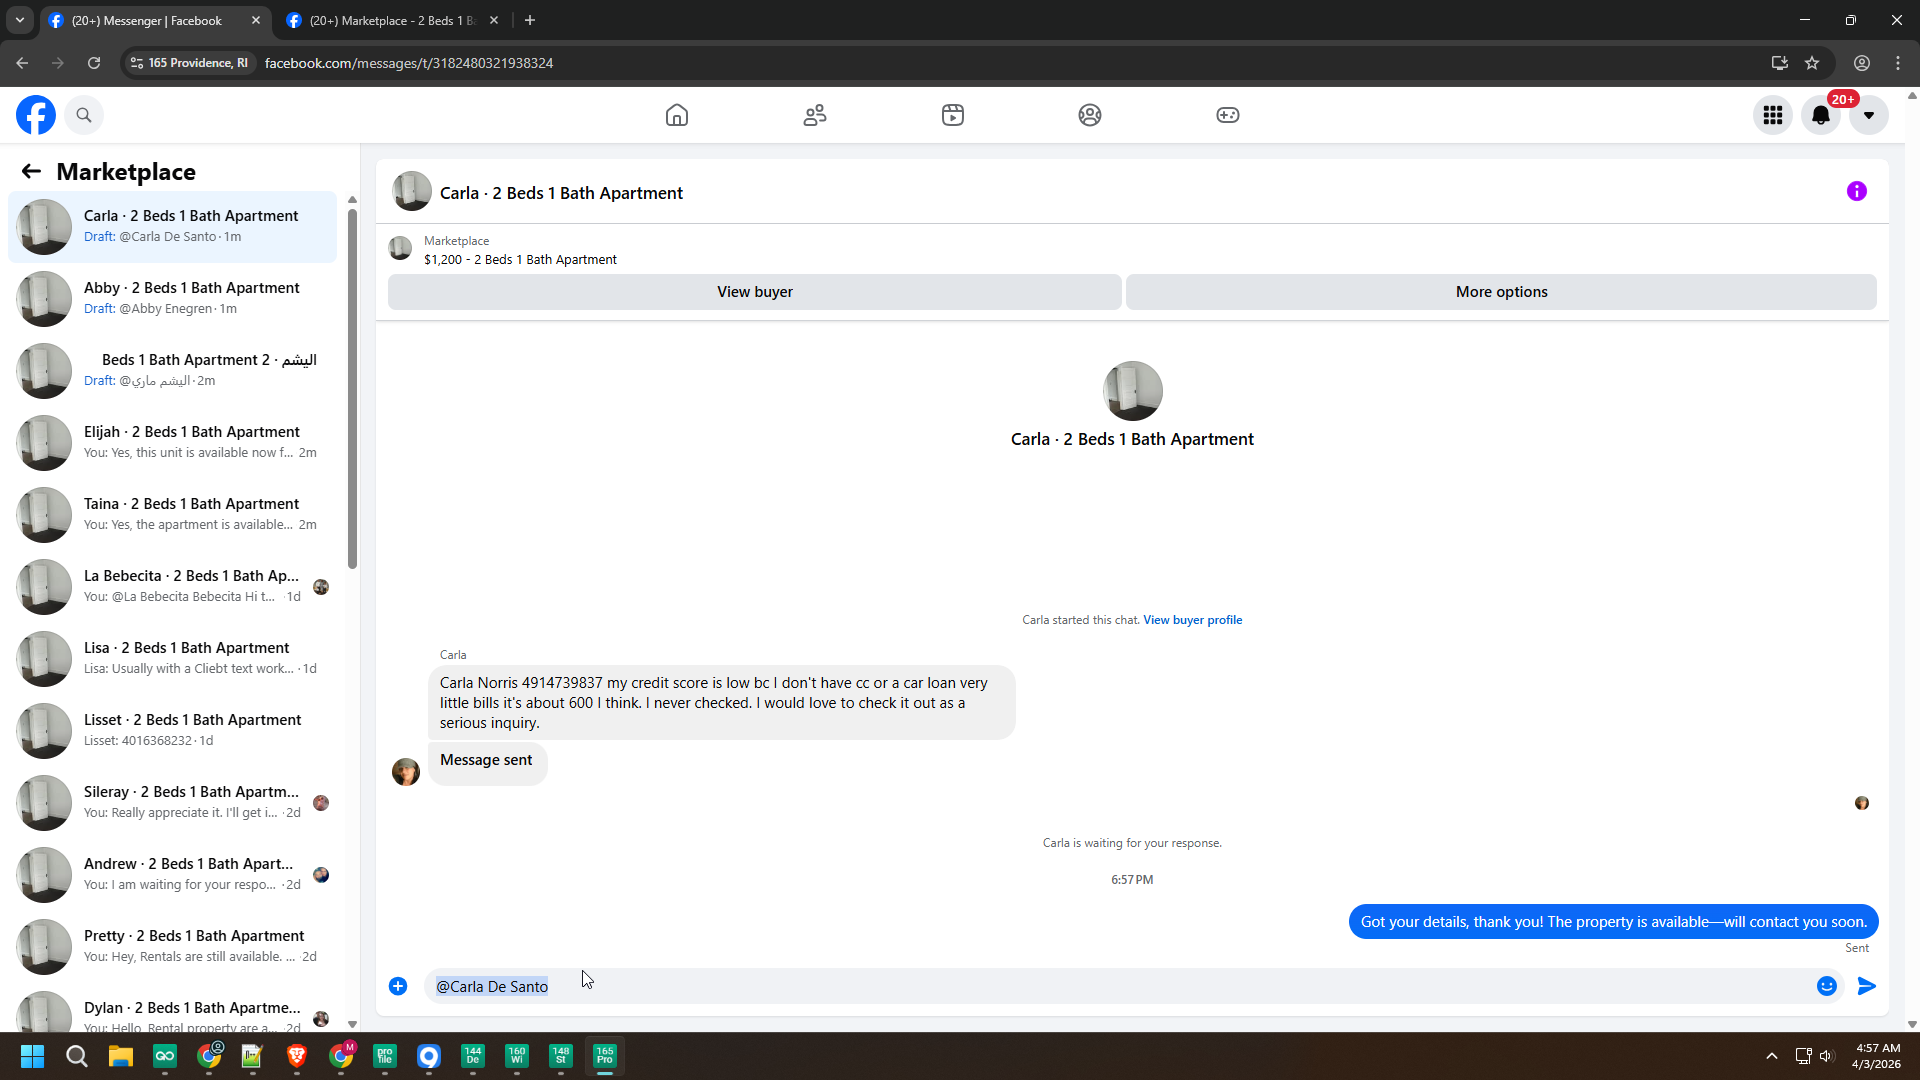This screenshot has width=1920, height=1080.
Task: Show hidden system tray icons
Action: point(1772,1056)
